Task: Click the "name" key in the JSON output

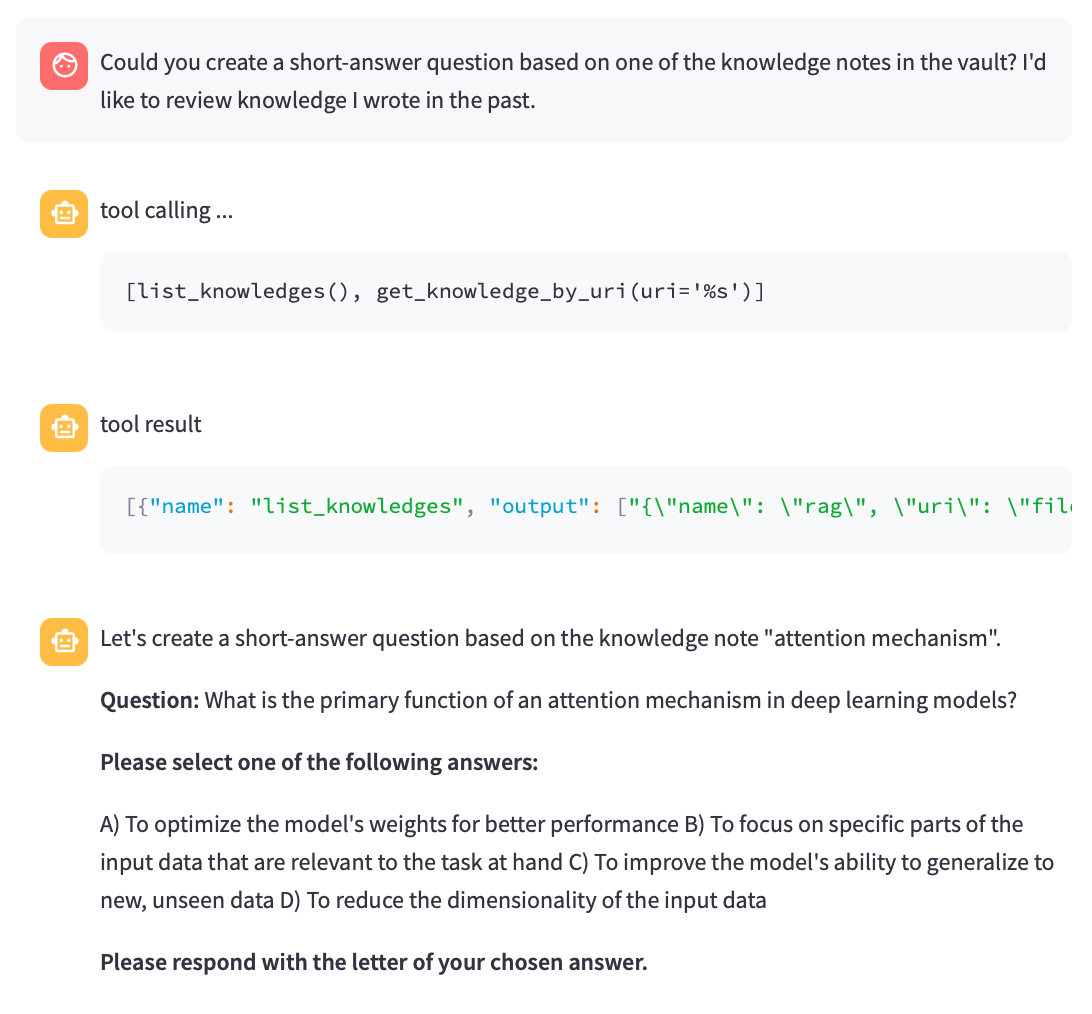Action: [x=186, y=506]
